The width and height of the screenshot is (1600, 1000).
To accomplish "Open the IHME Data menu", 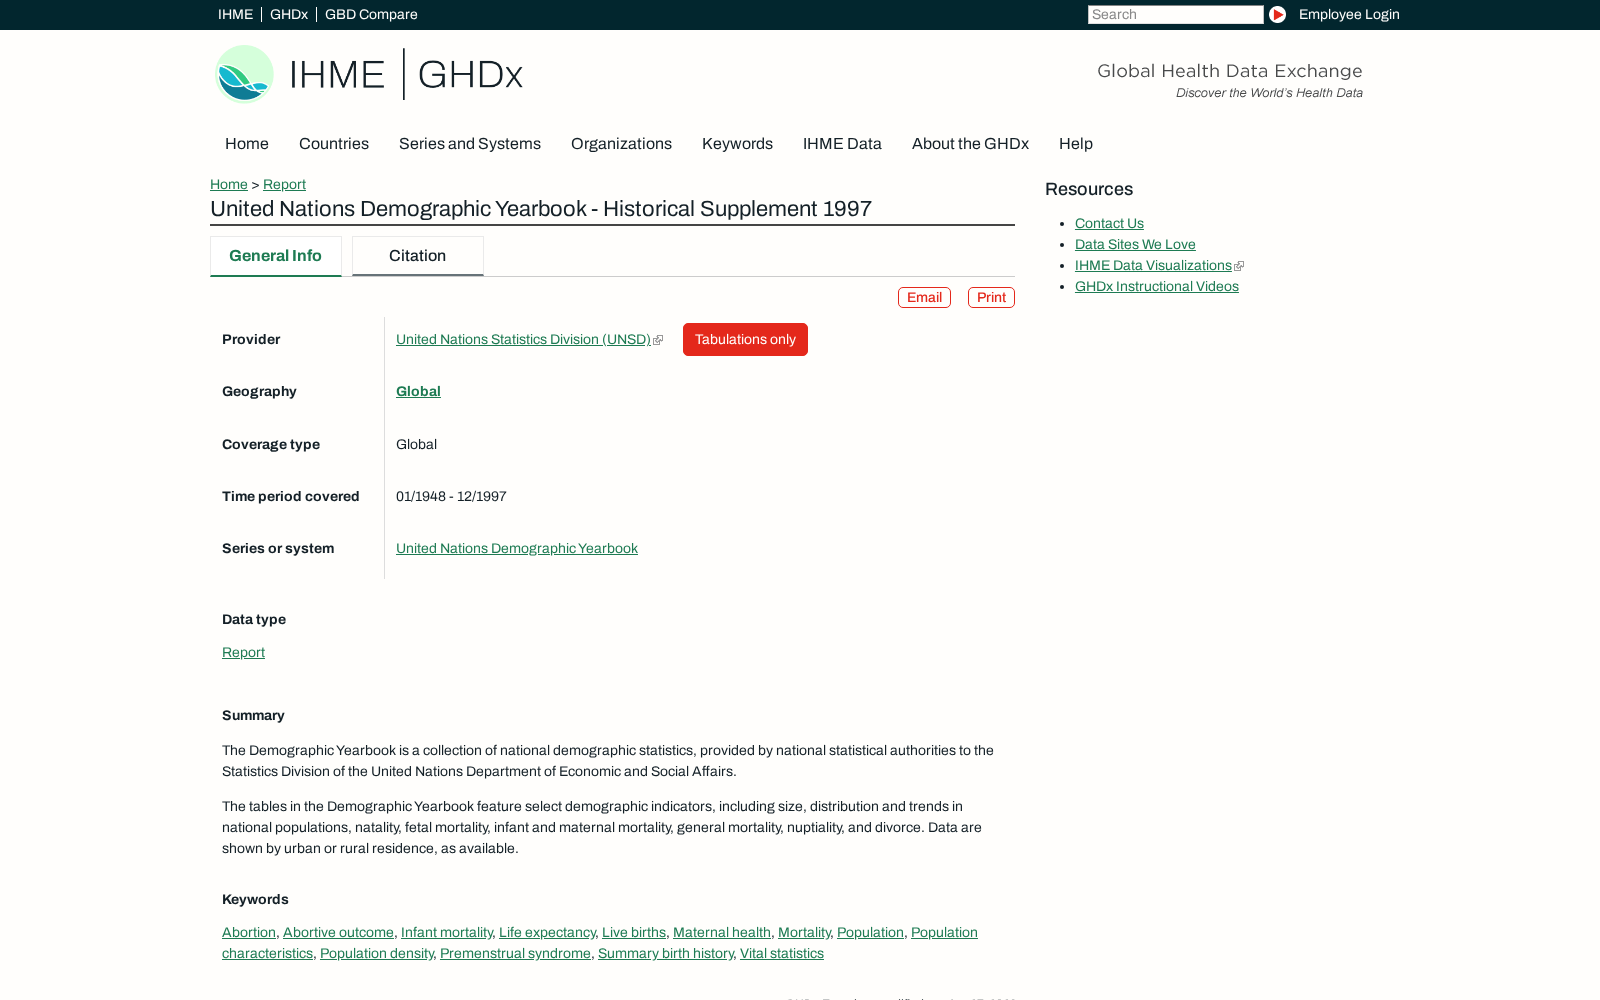I will click(x=842, y=144).
